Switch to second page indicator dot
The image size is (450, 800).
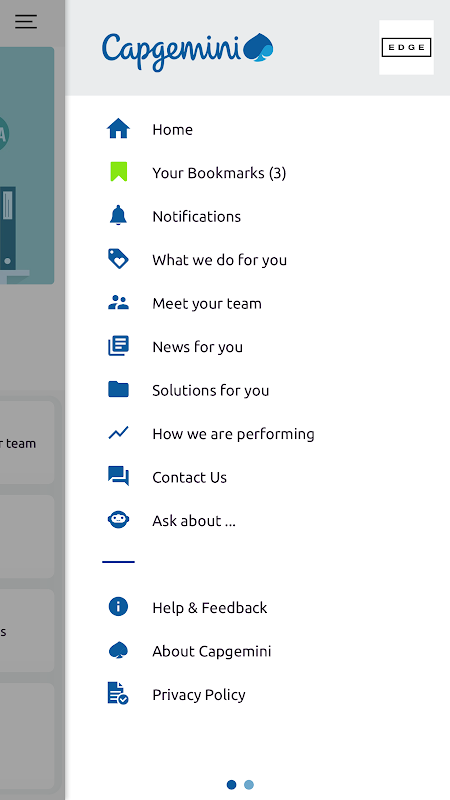(x=248, y=785)
